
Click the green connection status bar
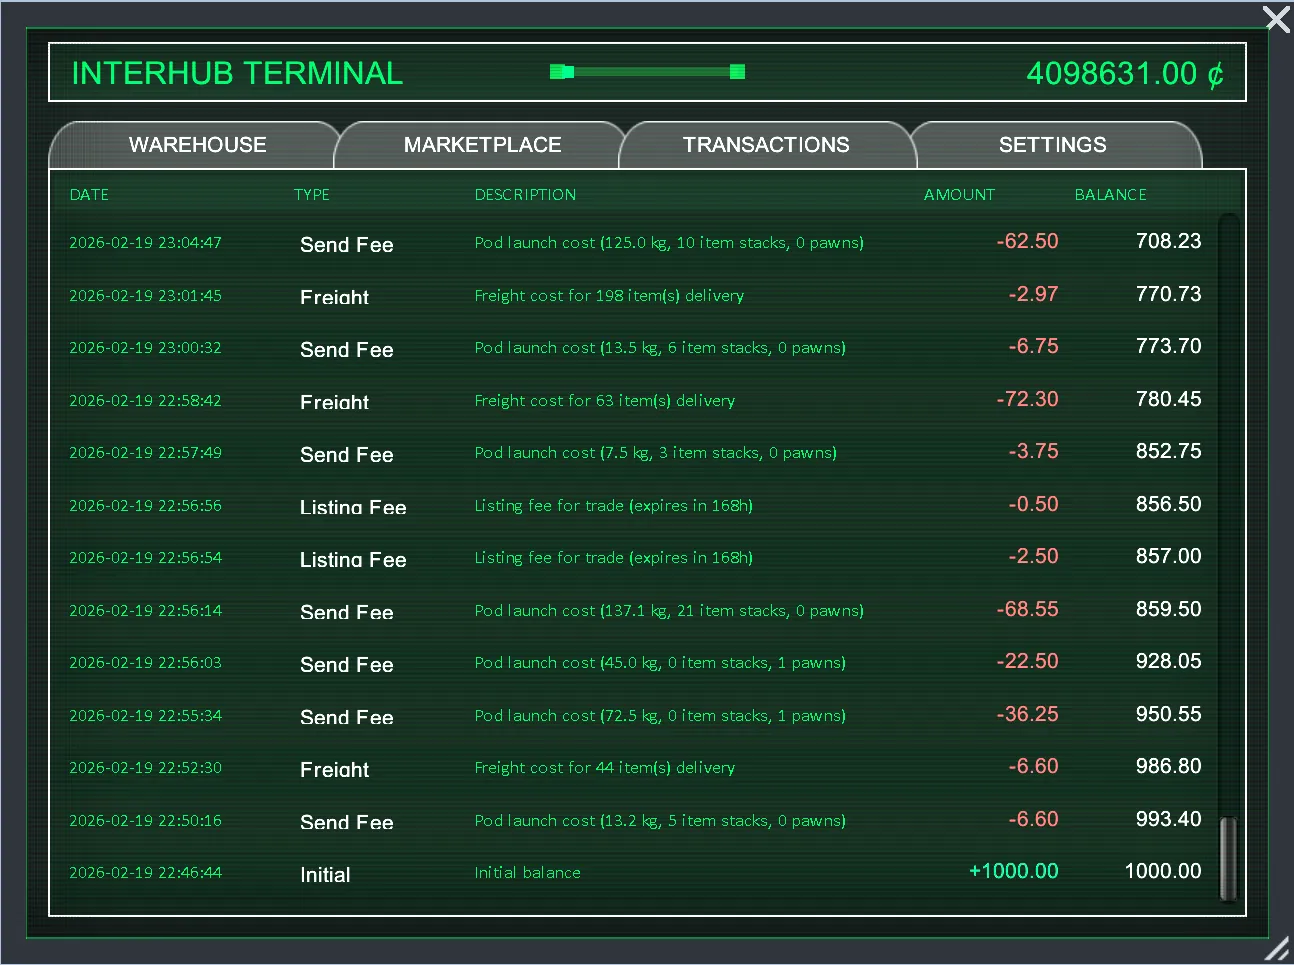coord(648,72)
